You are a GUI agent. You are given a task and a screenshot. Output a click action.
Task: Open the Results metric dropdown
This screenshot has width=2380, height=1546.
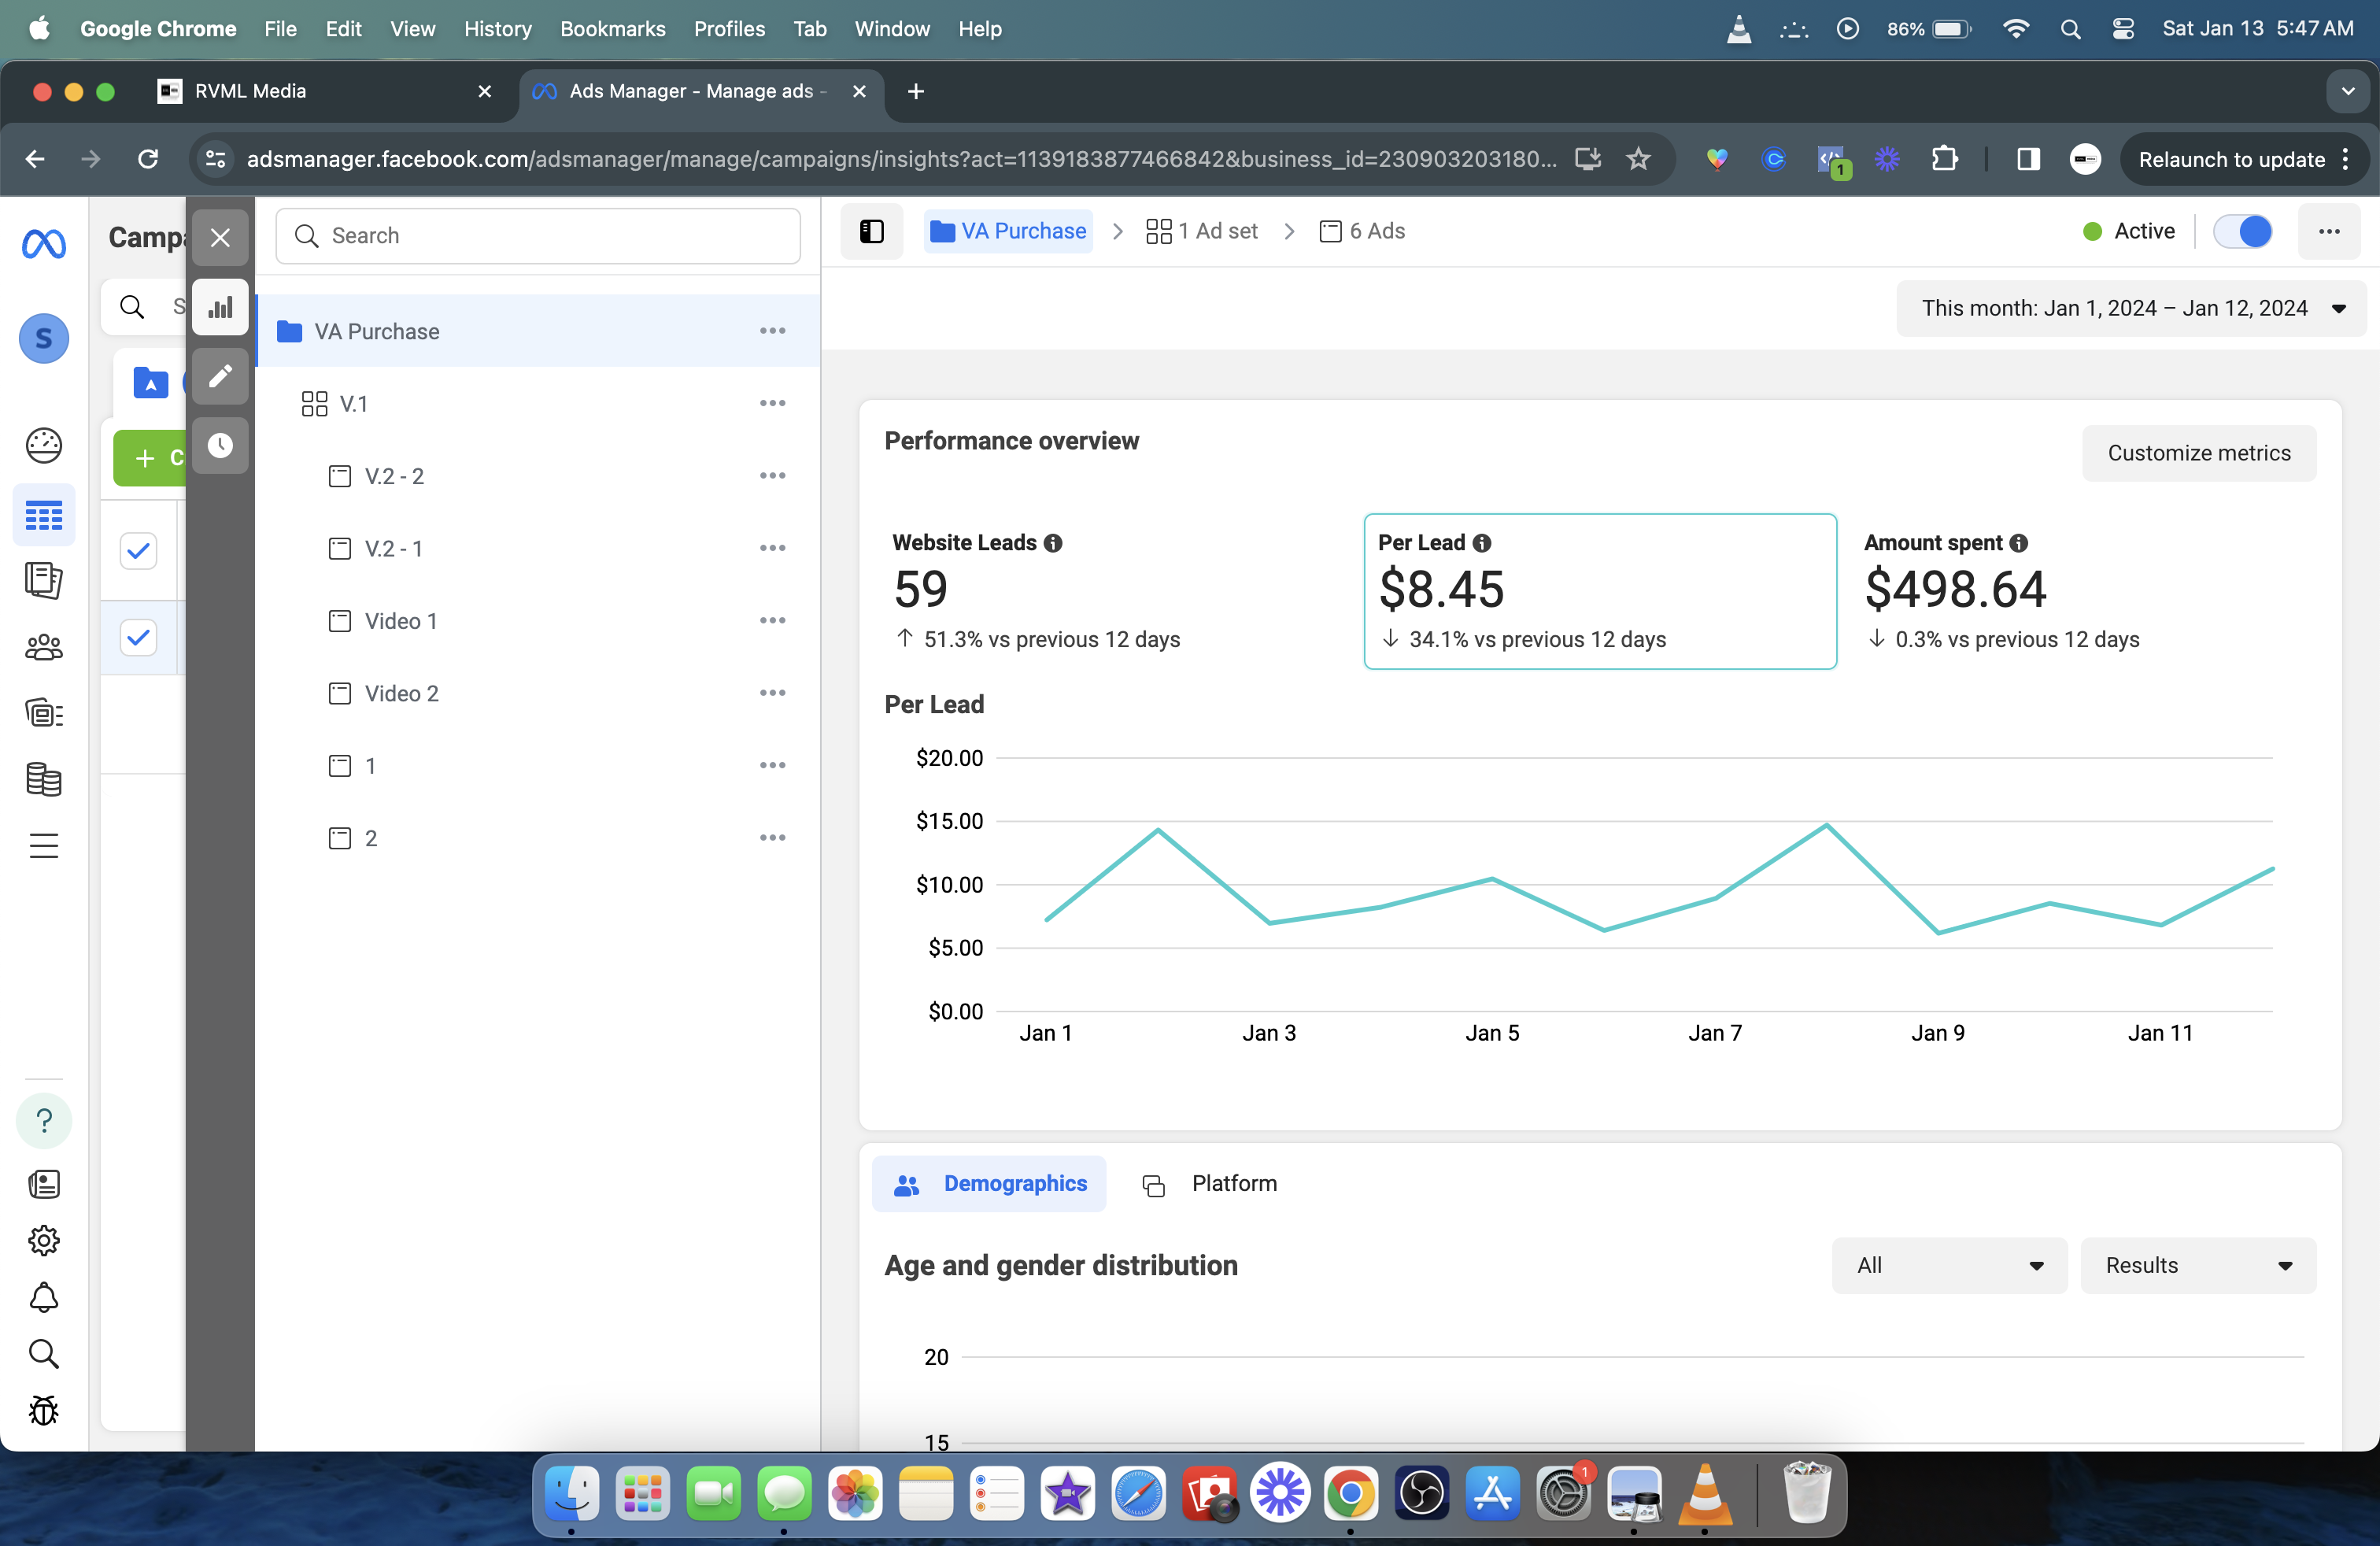point(2198,1265)
